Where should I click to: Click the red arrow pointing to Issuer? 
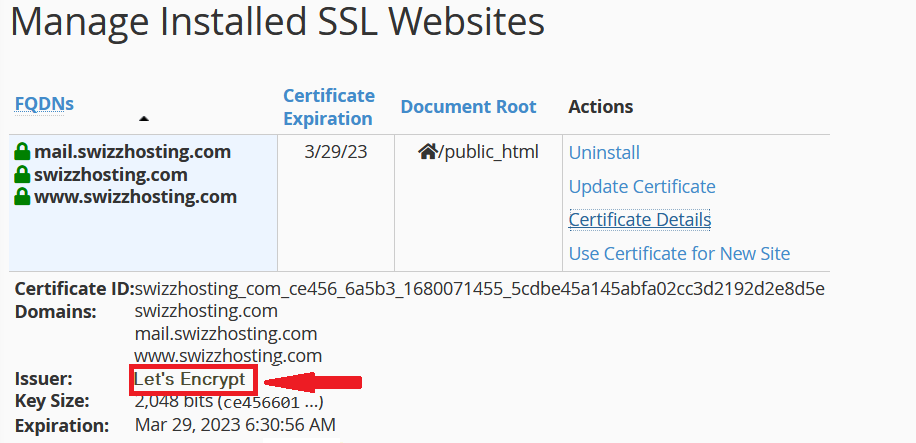313,382
